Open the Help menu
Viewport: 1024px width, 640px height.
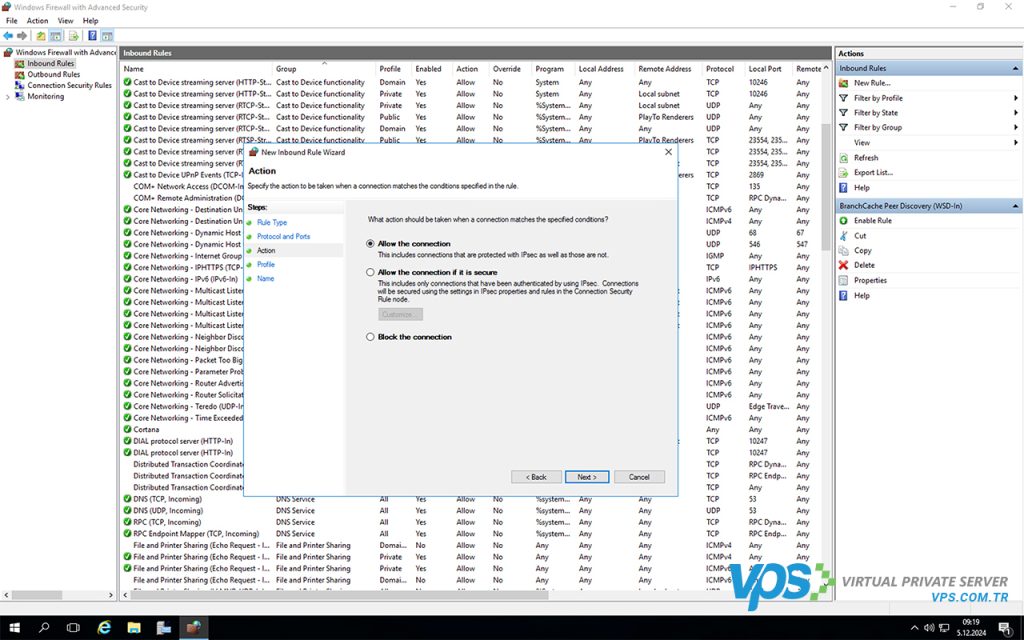pos(90,21)
